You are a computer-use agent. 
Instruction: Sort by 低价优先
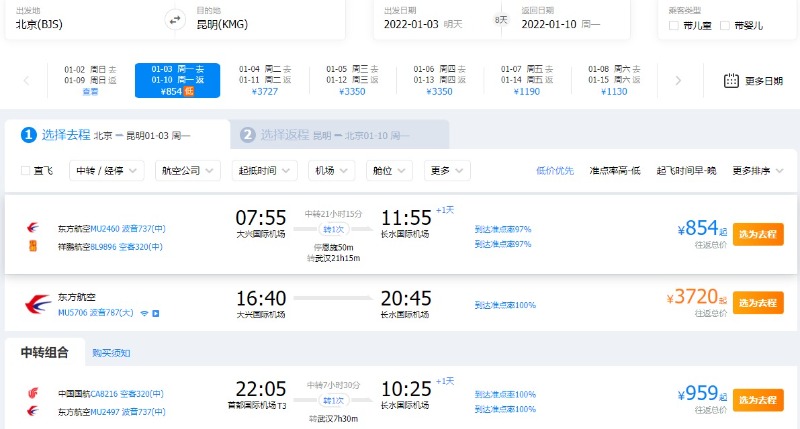click(555, 171)
